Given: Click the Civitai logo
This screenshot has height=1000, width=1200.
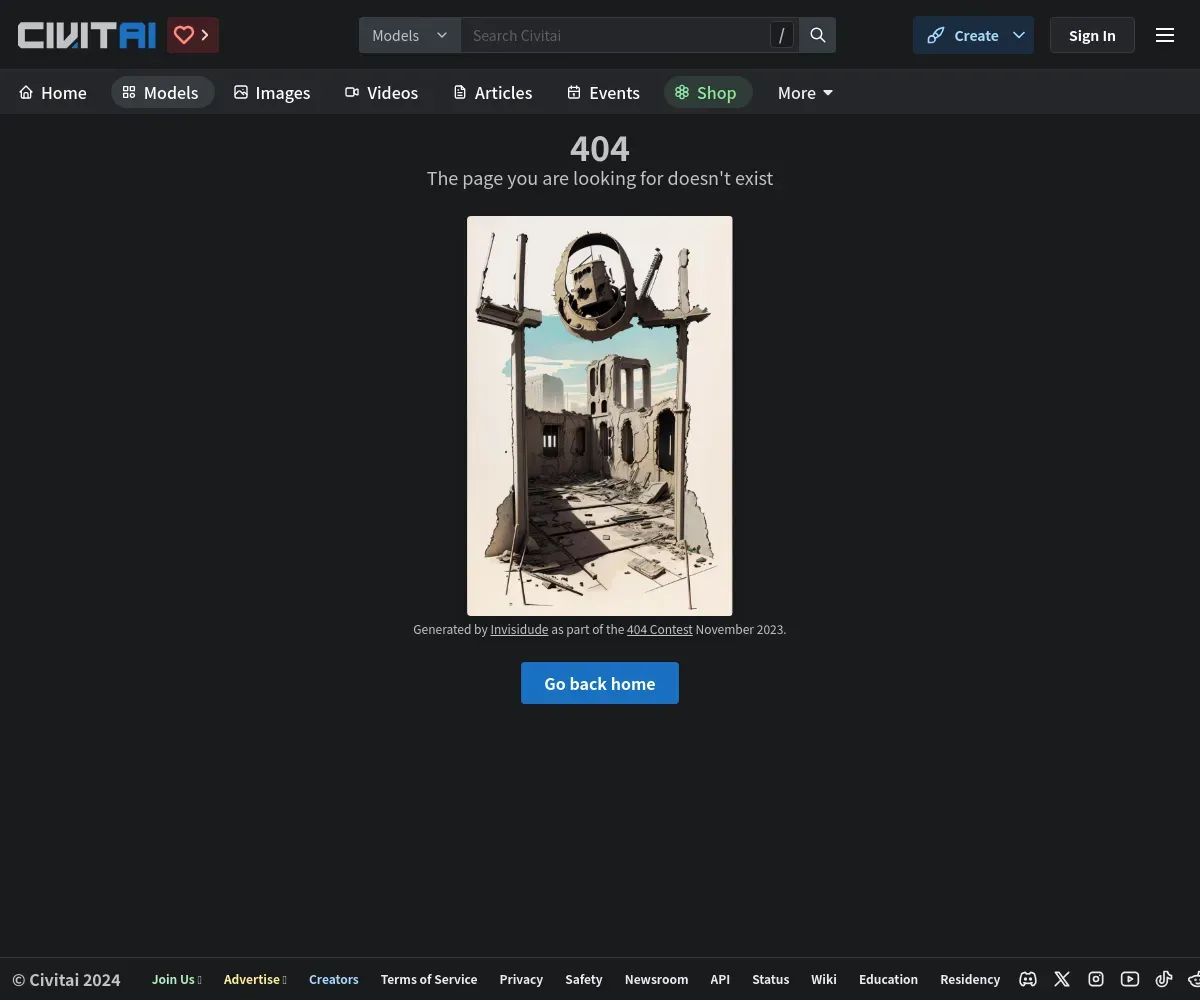Looking at the screenshot, I should (x=87, y=35).
